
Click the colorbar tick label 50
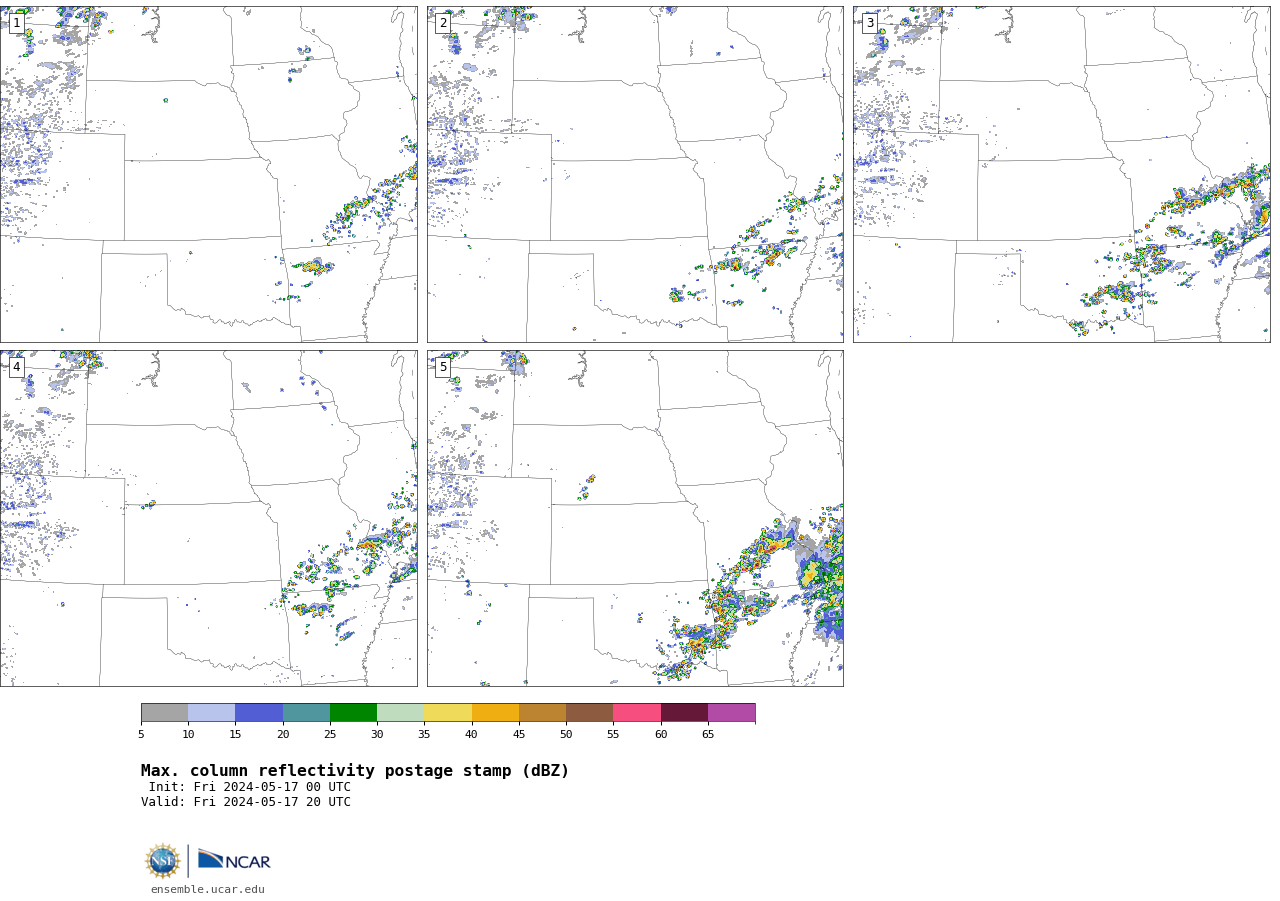566,735
